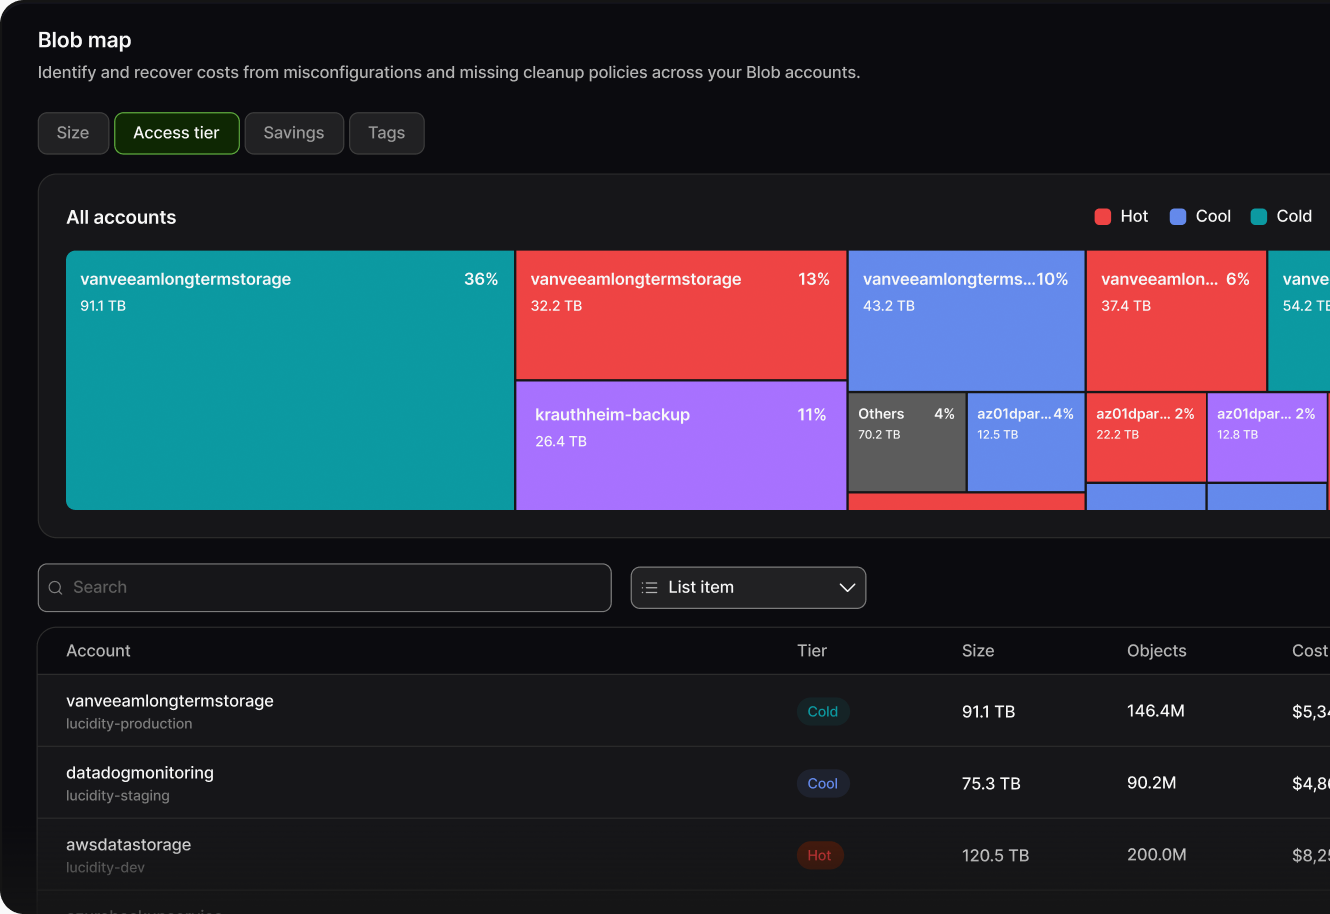Click the 146.4M objects cell
The image size is (1330, 914).
pos(1156,711)
